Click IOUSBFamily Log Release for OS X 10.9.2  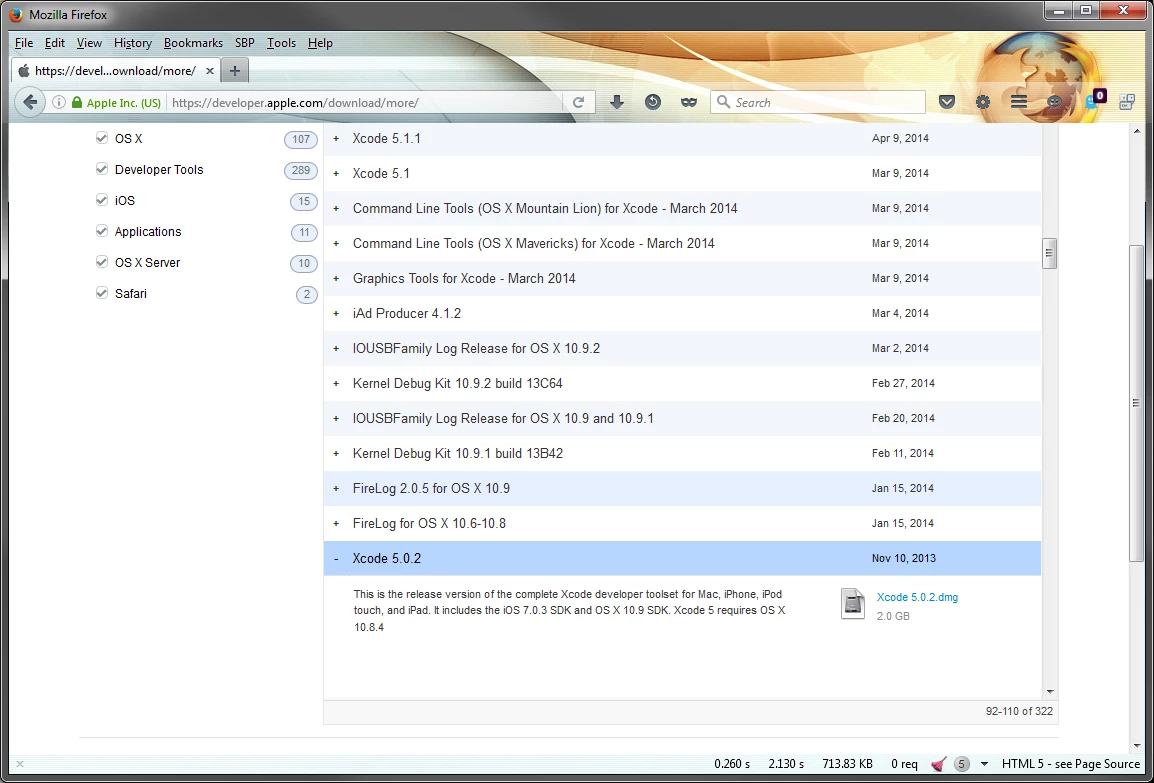[476, 348]
